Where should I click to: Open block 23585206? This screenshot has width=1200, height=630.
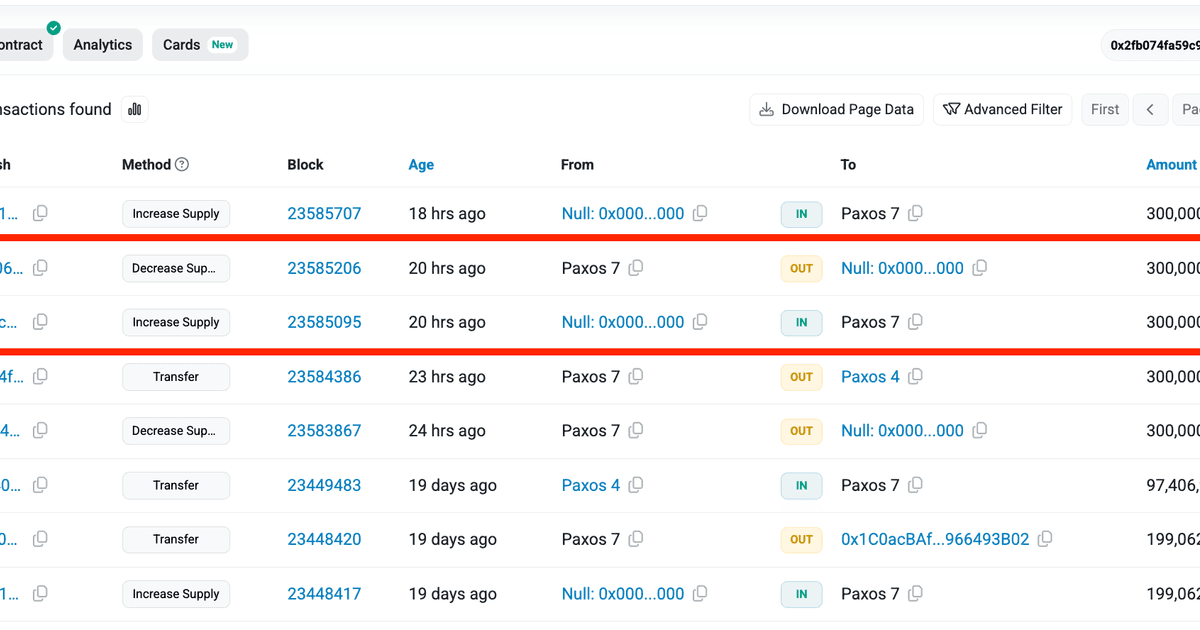pyautogui.click(x=324, y=268)
